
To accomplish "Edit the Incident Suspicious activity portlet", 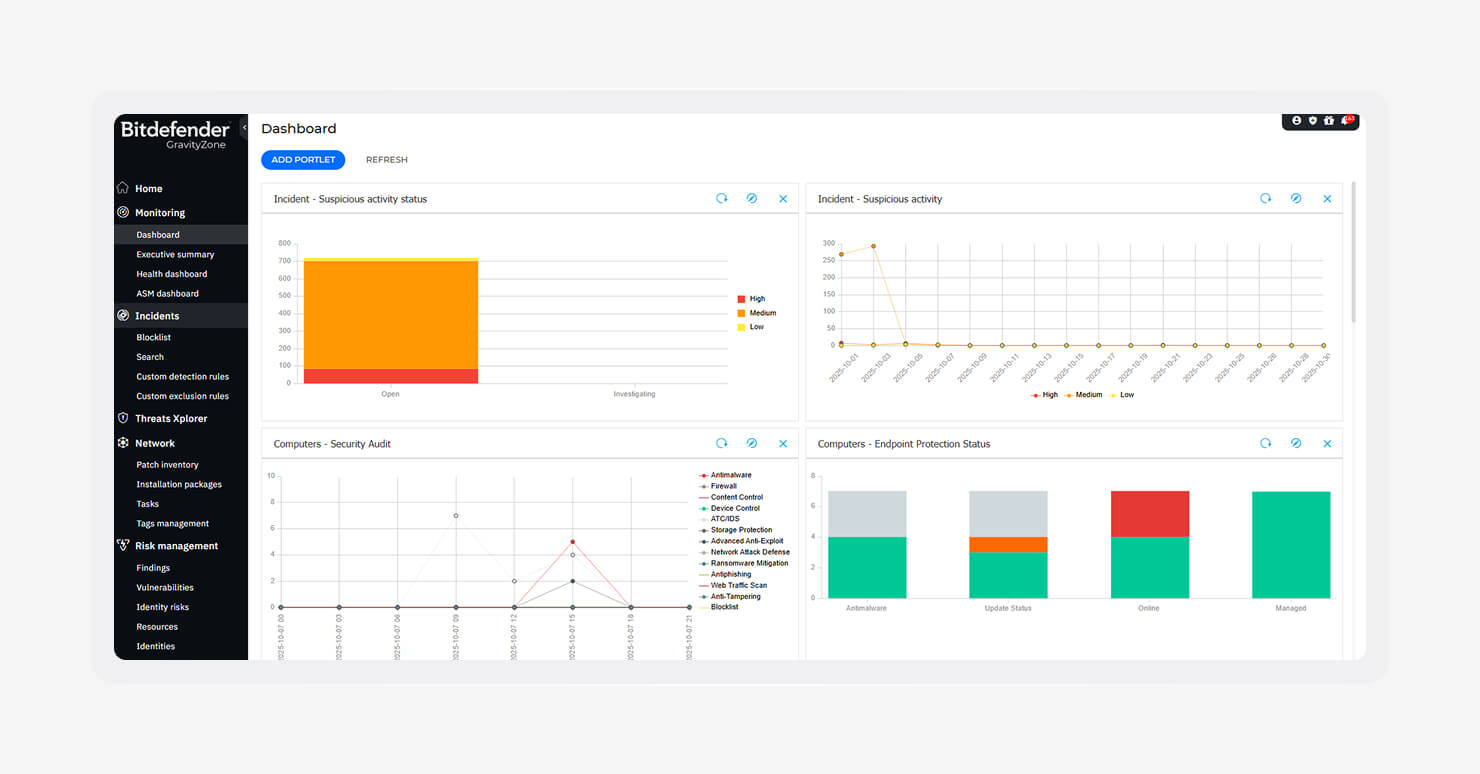I will (1296, 199).
